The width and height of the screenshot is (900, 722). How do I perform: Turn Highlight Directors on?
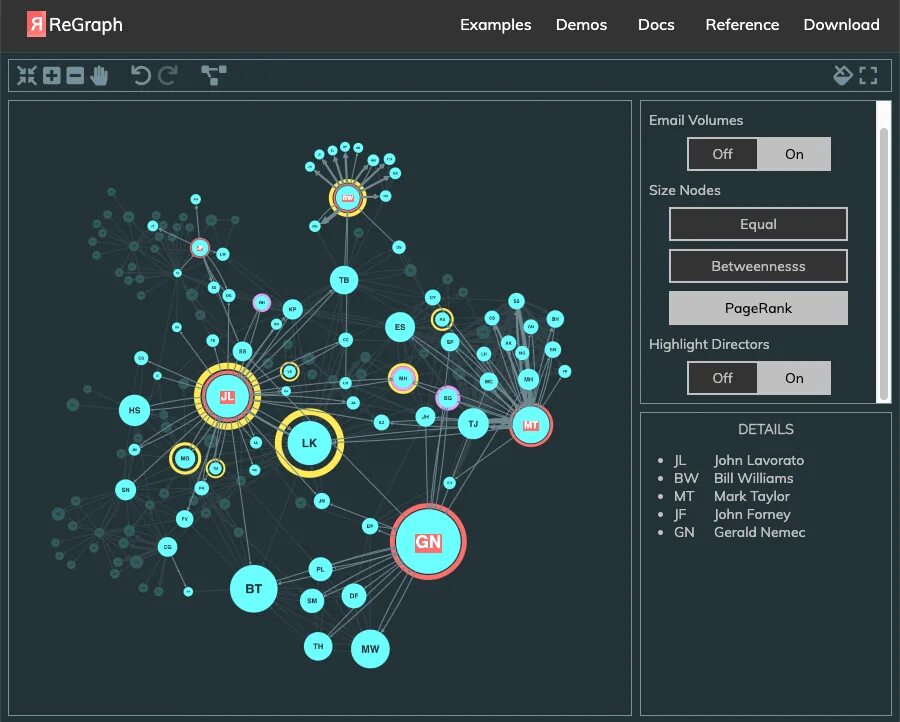(794, 378)
